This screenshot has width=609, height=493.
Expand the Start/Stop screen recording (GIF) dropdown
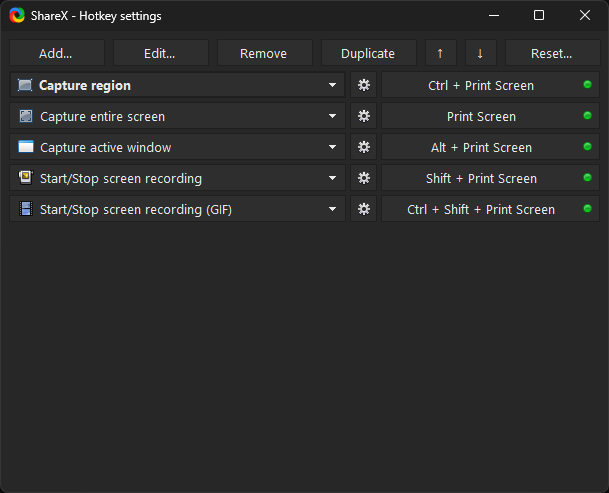click(332, 209)
